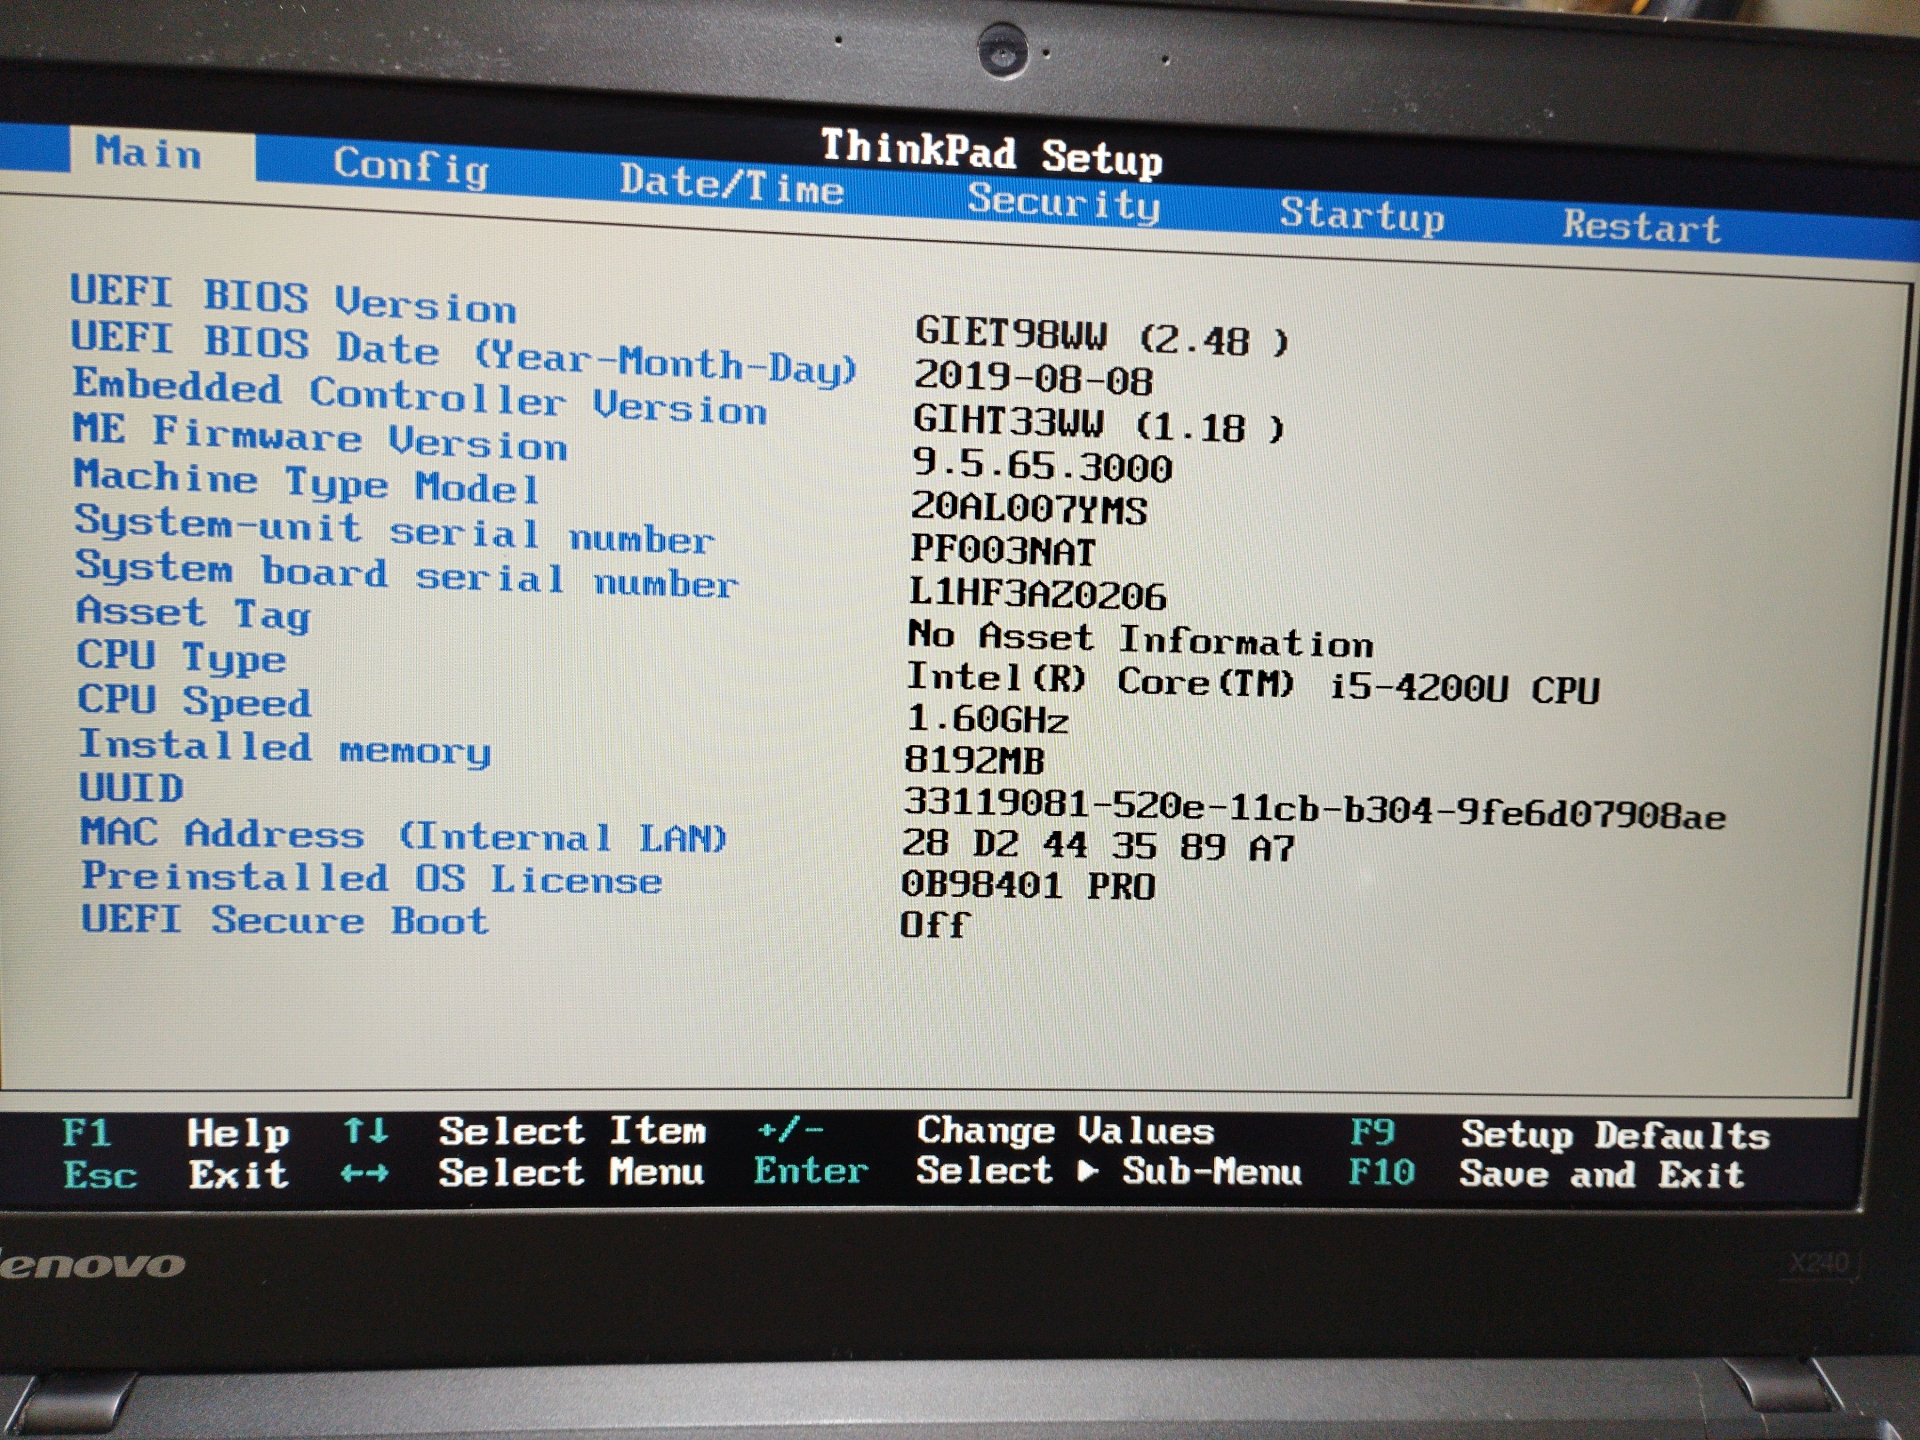Click ME Firmware Version label
1920x1440 pixels.
coord(320,437)
